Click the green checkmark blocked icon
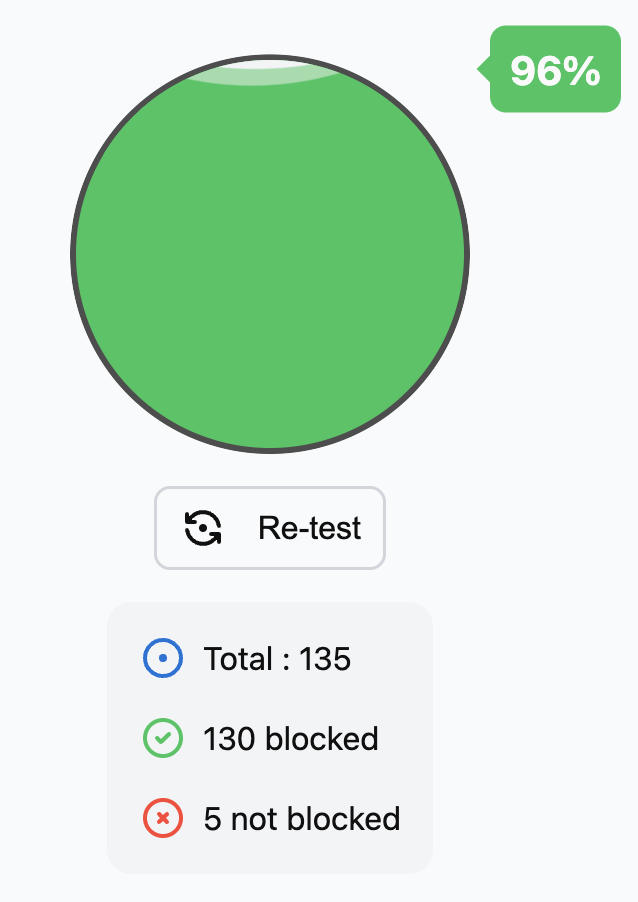 click(163, 737)
